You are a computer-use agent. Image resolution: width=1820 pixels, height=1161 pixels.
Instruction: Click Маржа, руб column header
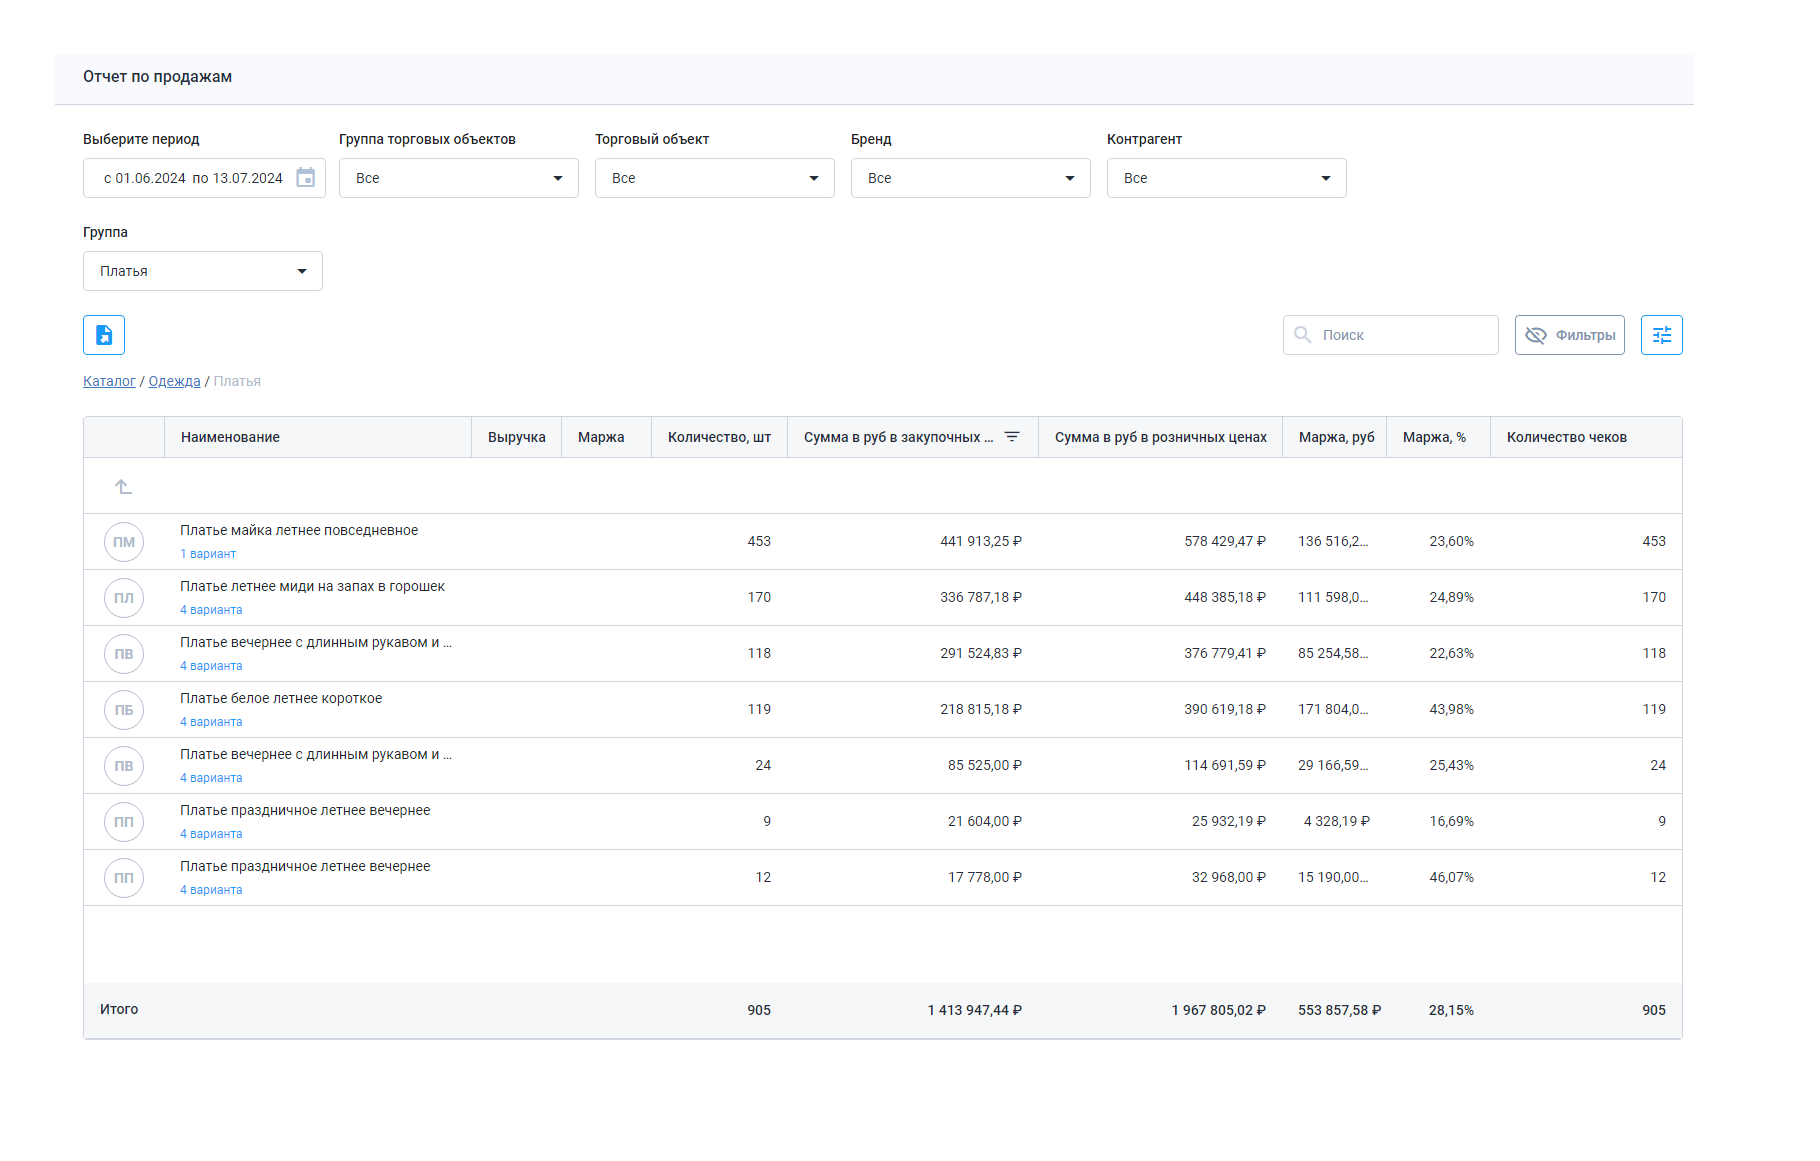(x=1337, y=437)
